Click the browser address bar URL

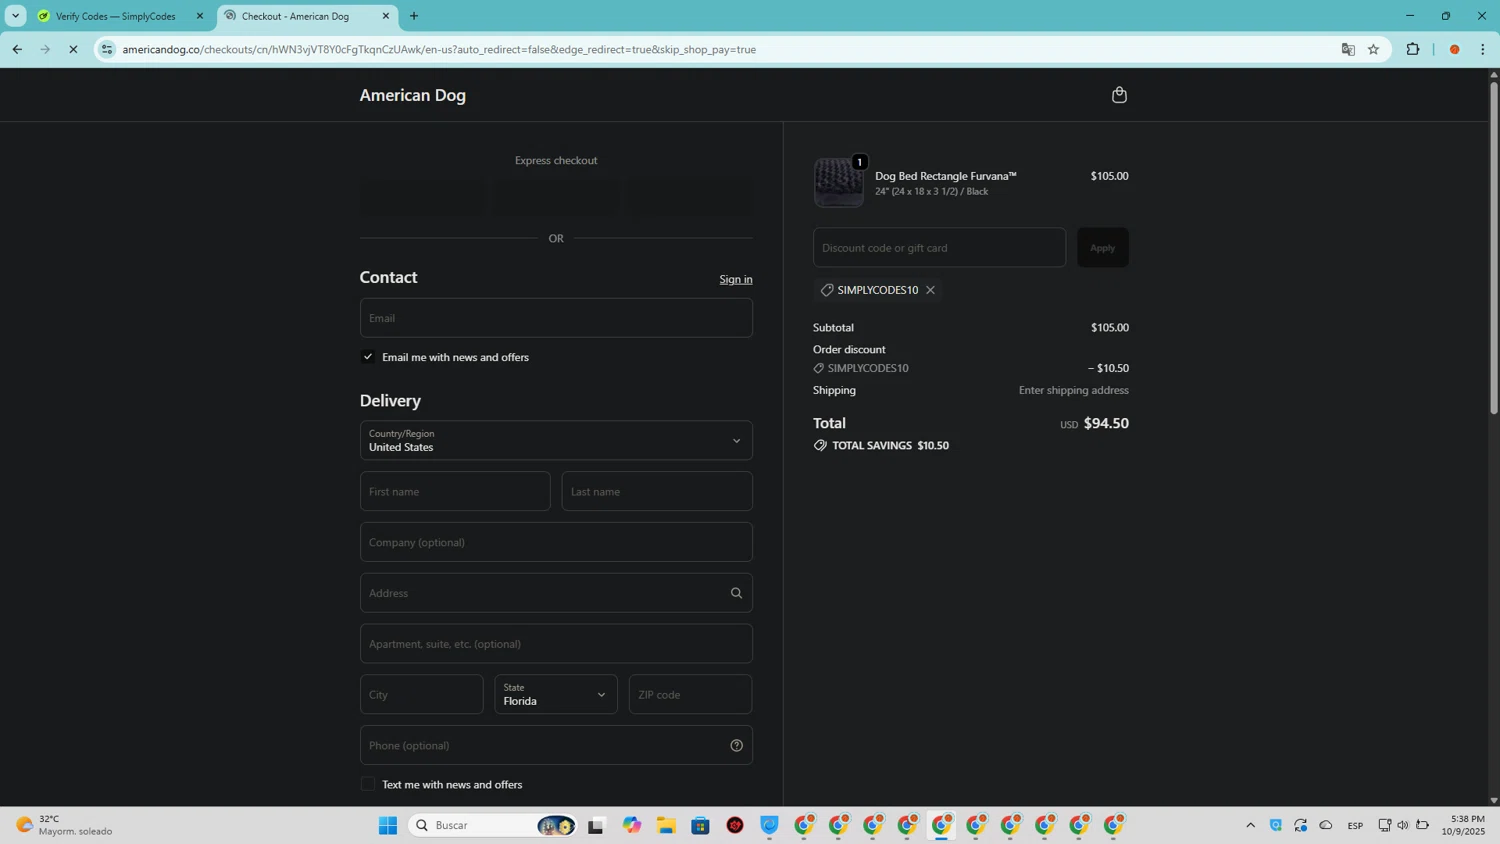pos(439,49)
